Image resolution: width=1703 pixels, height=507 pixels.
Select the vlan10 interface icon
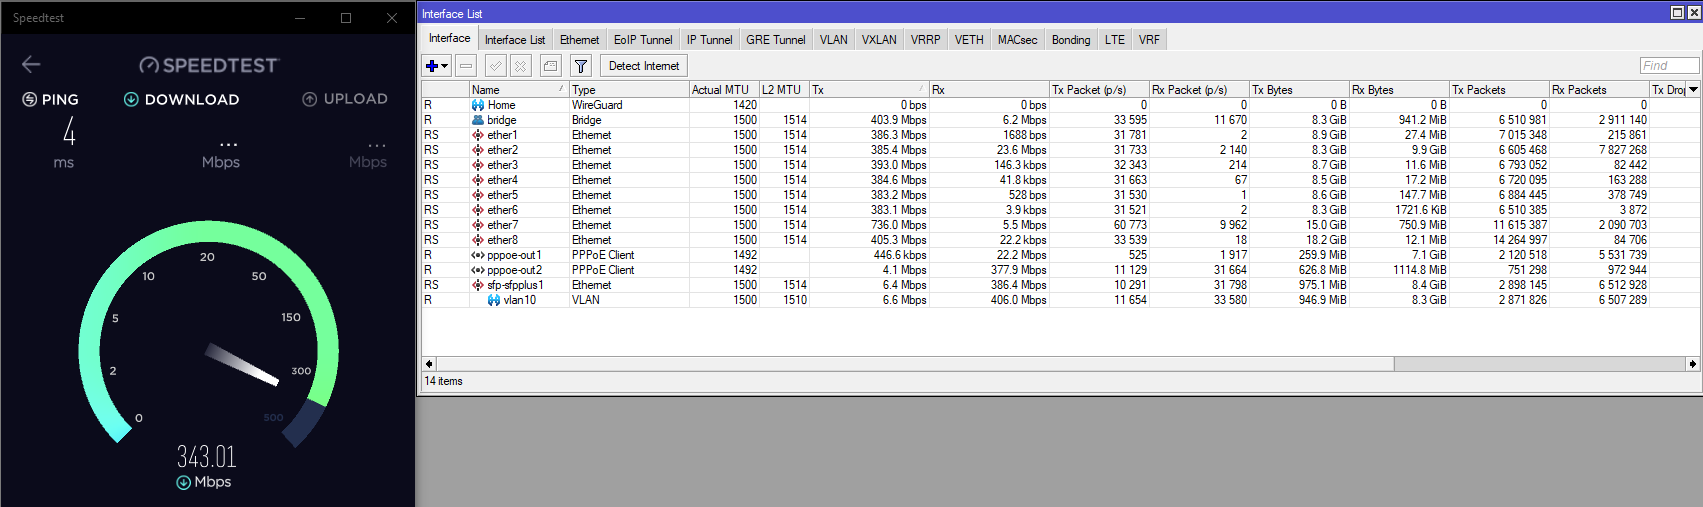pyautogui.click(x=494, y=300)
